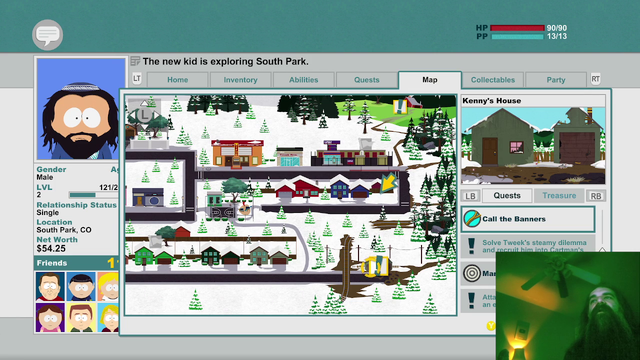
Task: Click the teal PP bar
Action: [x=517, y=36]
